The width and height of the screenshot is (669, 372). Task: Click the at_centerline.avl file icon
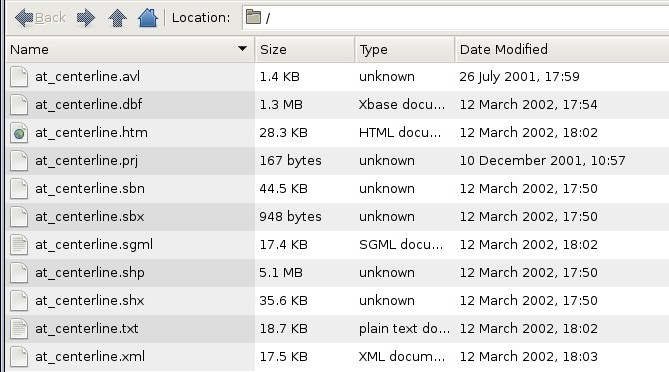click(x=19, y=77)
